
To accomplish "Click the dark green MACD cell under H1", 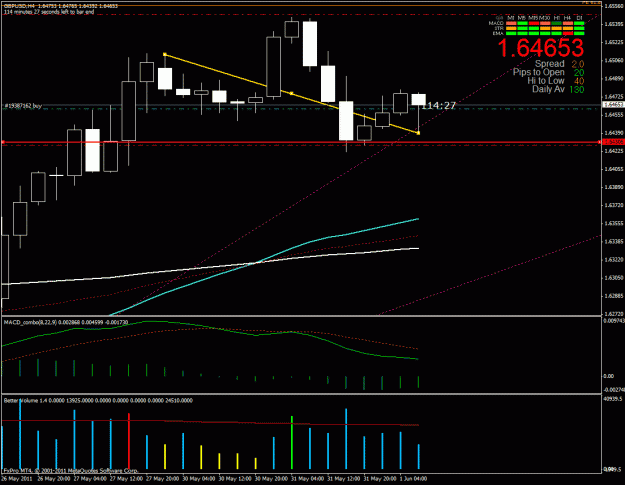I will 556,23.
